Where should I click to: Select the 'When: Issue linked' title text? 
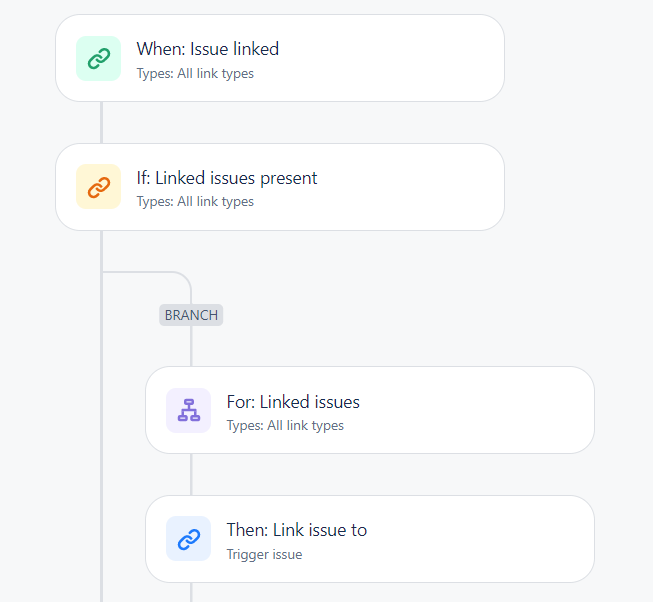point(208,49)
